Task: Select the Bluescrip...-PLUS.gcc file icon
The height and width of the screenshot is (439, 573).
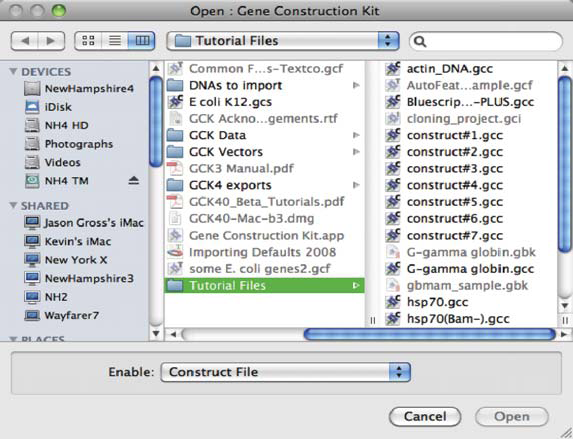Action: (393, 102)
